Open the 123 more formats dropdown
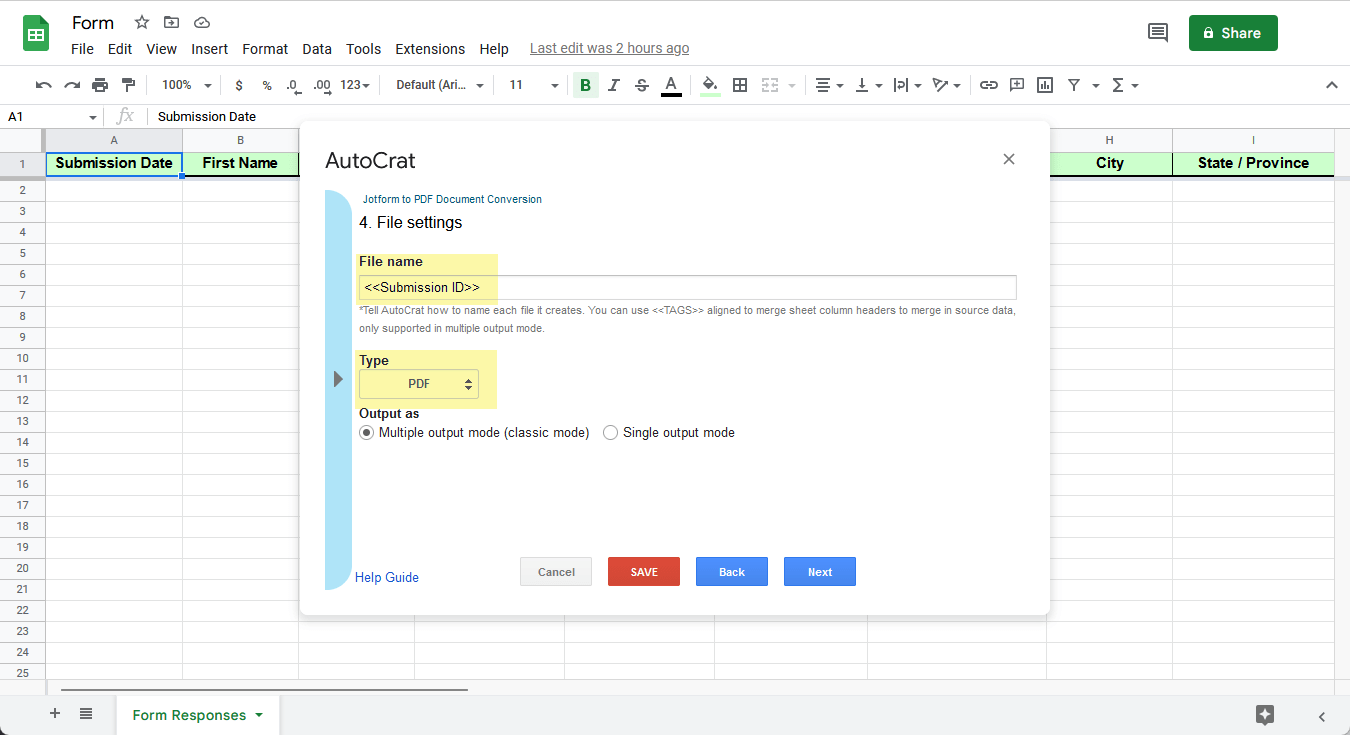This screenshot has width=1350, height=735. [355, 85]
